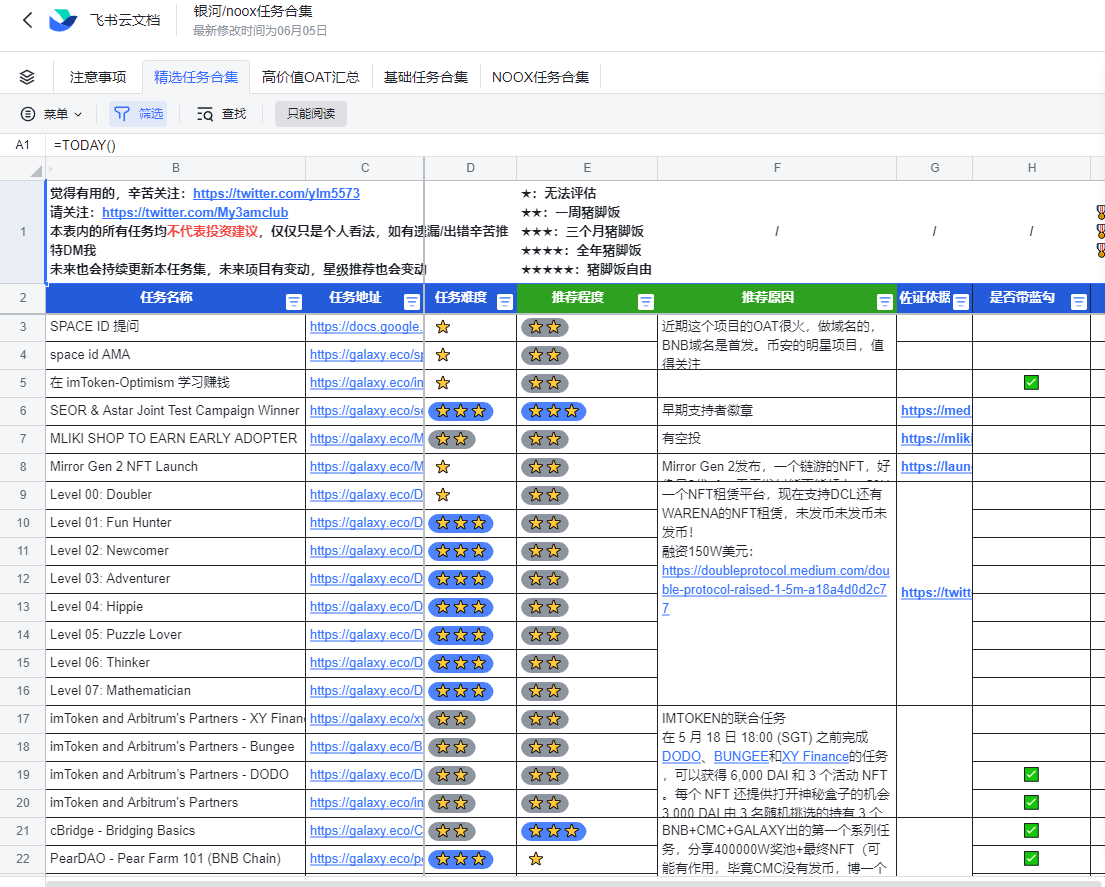
Task: Click single star recommendation in row 22
Action: pyautogui.click(x=536, y=859)
